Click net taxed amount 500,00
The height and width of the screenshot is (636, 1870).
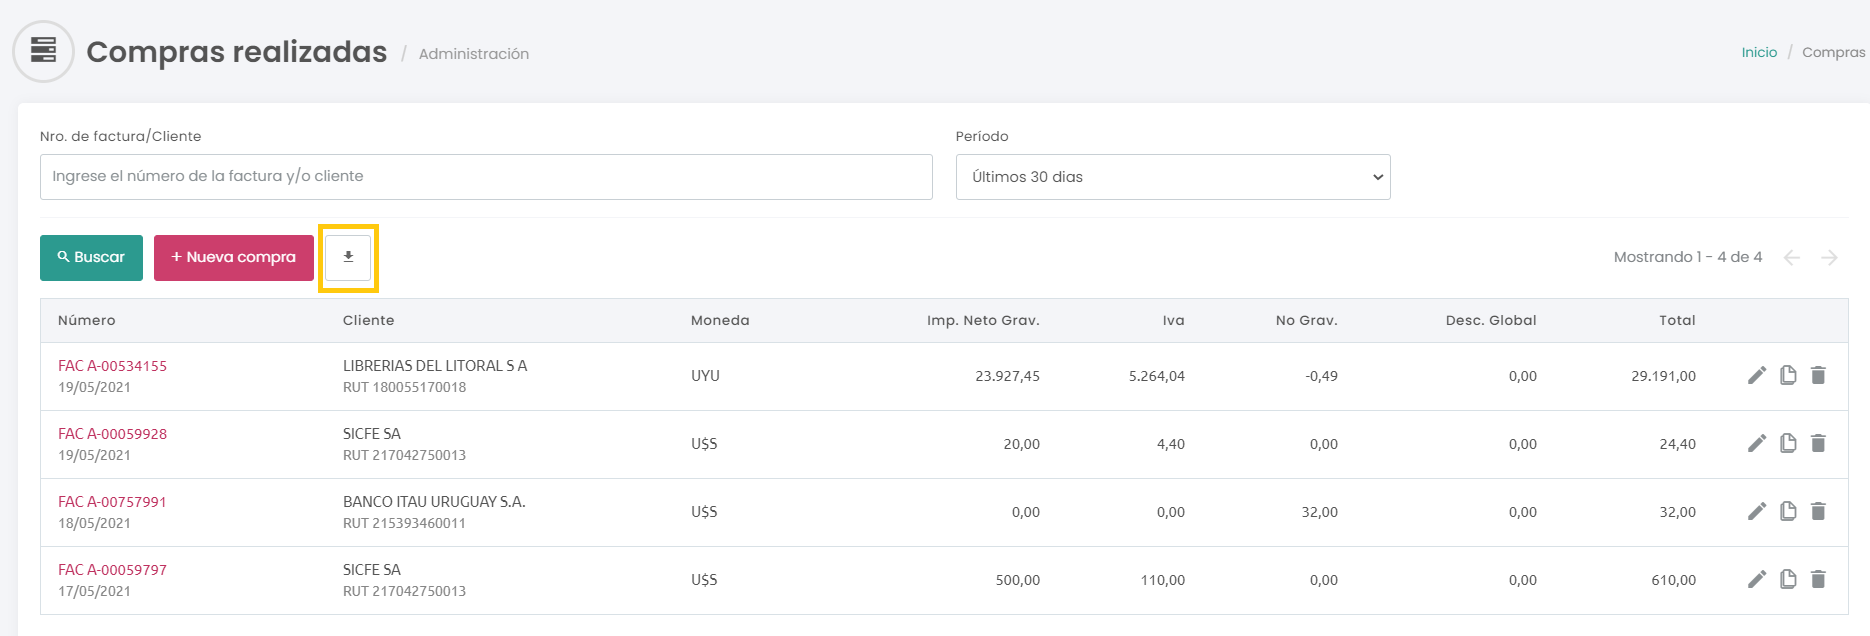[x=1017, y=580]
